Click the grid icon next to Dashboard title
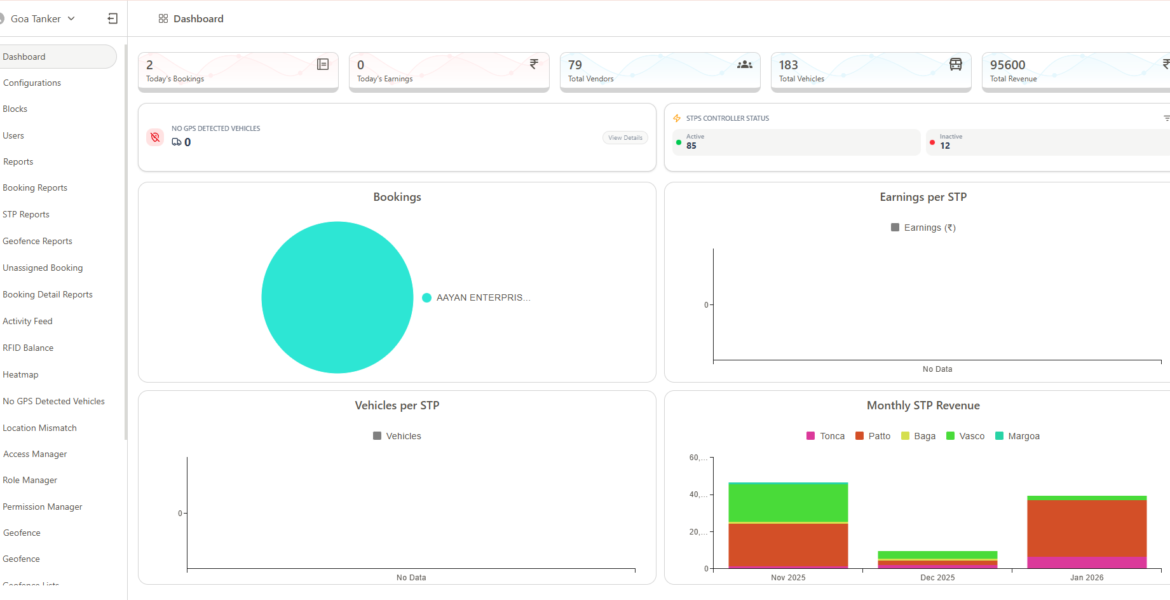Screen dimensions: 1170x600 coord(163,19)
